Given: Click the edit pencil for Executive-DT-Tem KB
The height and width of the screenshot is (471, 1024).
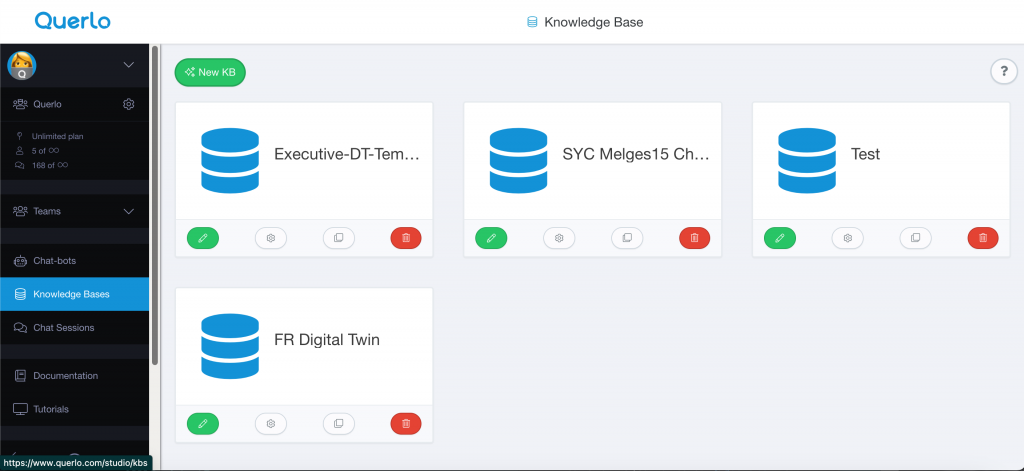Looking at the screenshot, I should click(202, 238).
